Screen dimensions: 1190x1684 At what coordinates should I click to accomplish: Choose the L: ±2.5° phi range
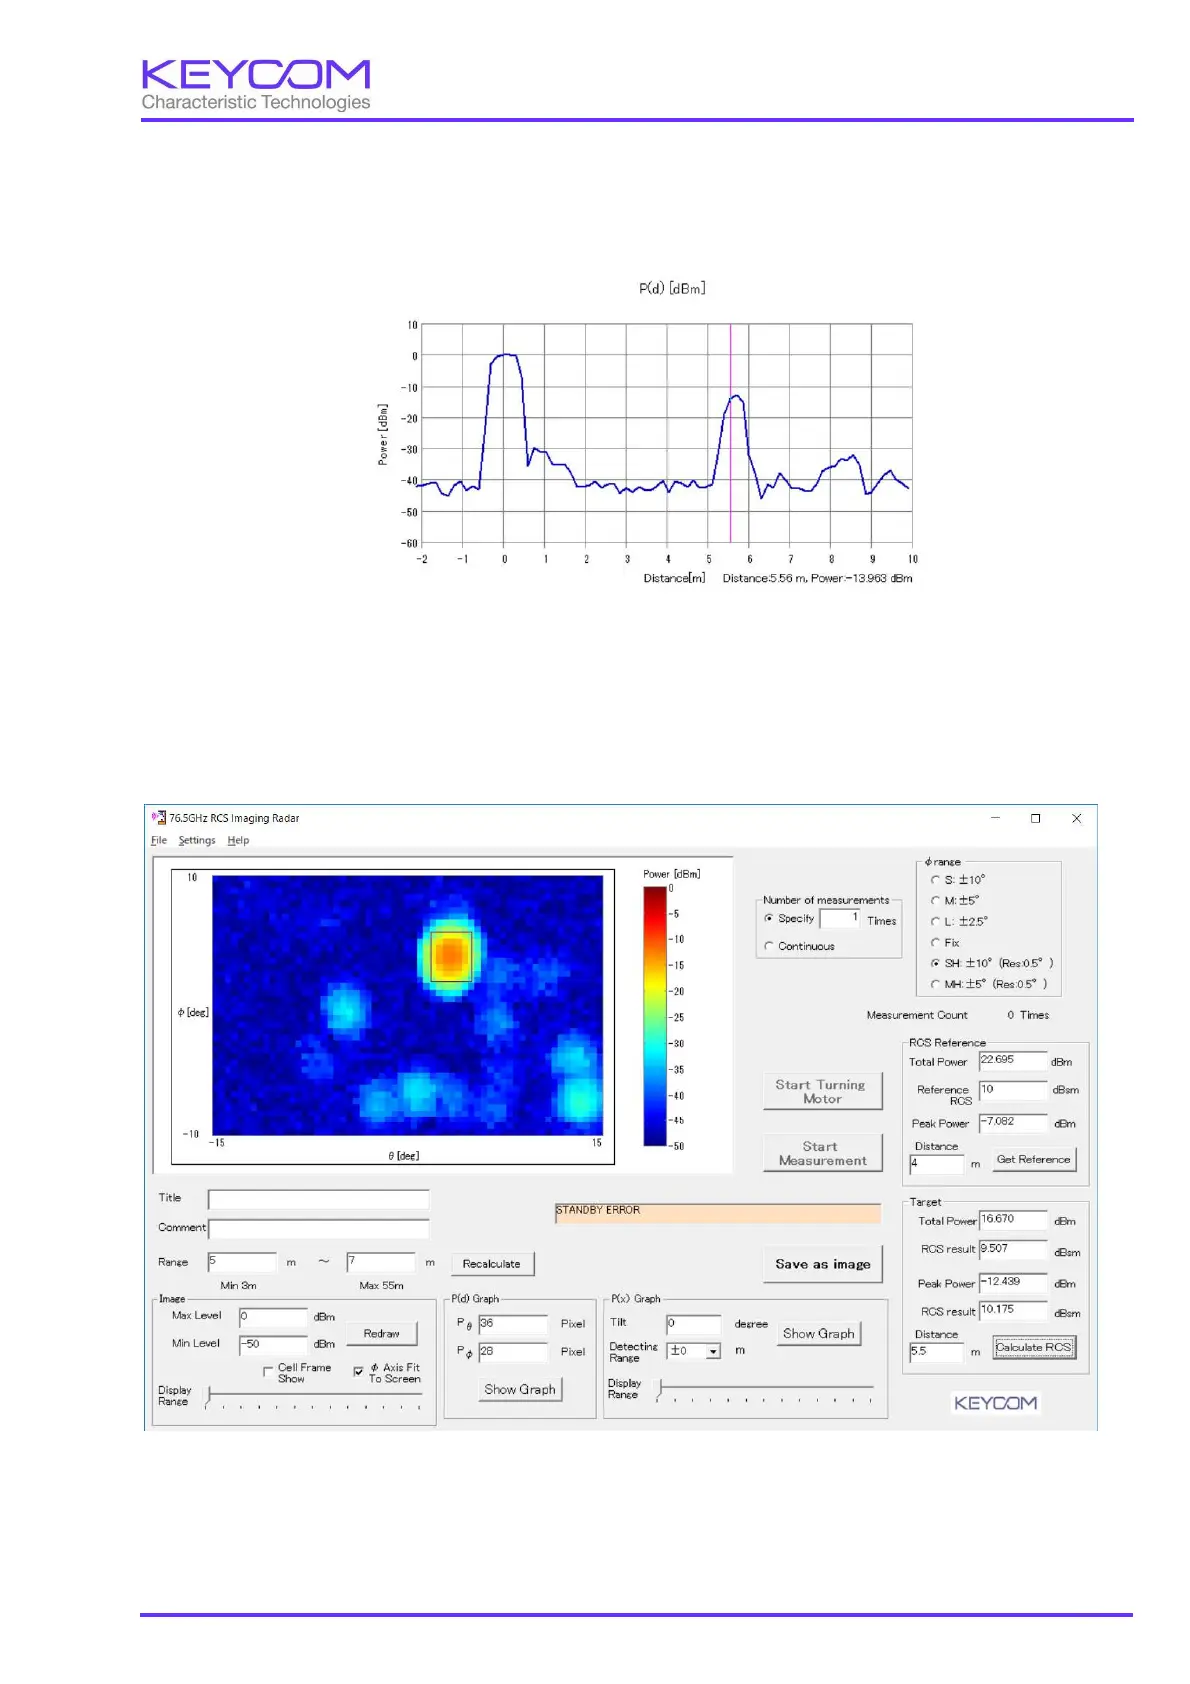(935, 922)
